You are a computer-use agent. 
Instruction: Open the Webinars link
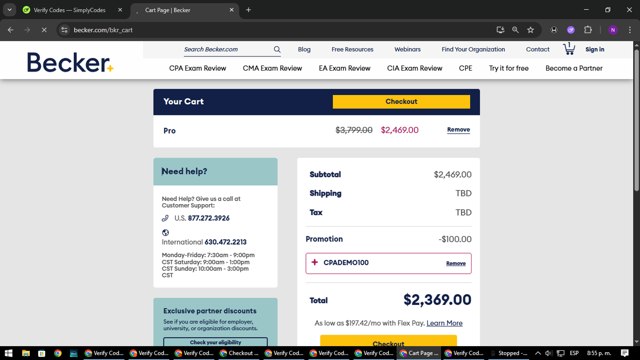407,49
